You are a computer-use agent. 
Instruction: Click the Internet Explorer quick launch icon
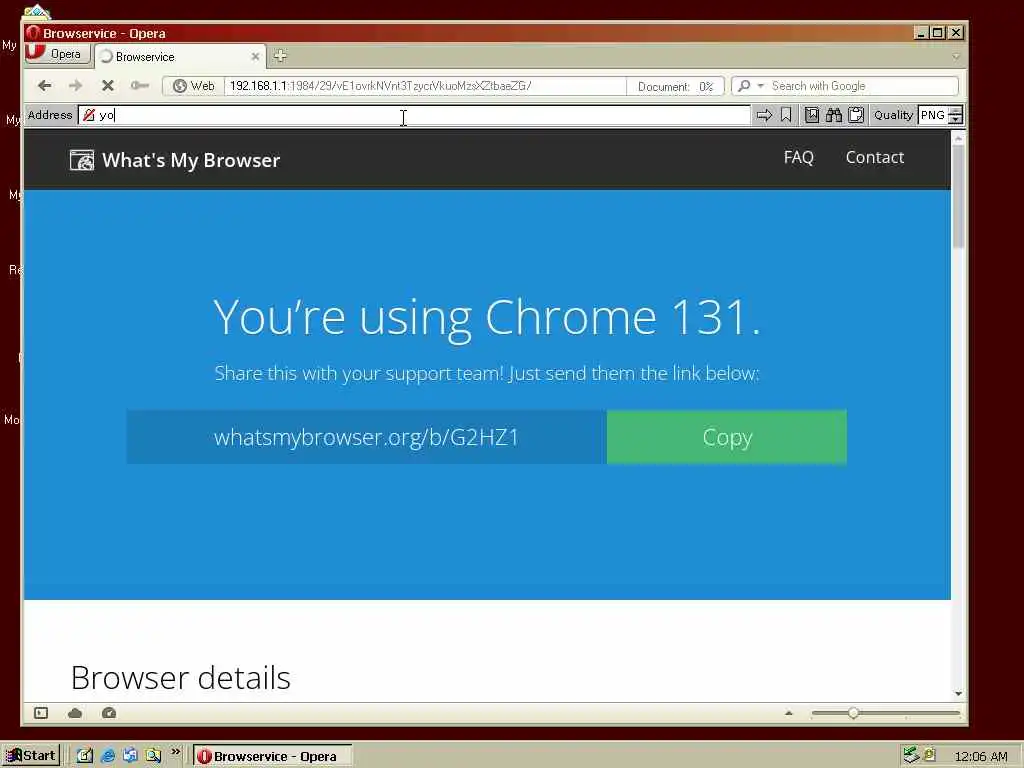pyautogui.click(x=108, y=756)
